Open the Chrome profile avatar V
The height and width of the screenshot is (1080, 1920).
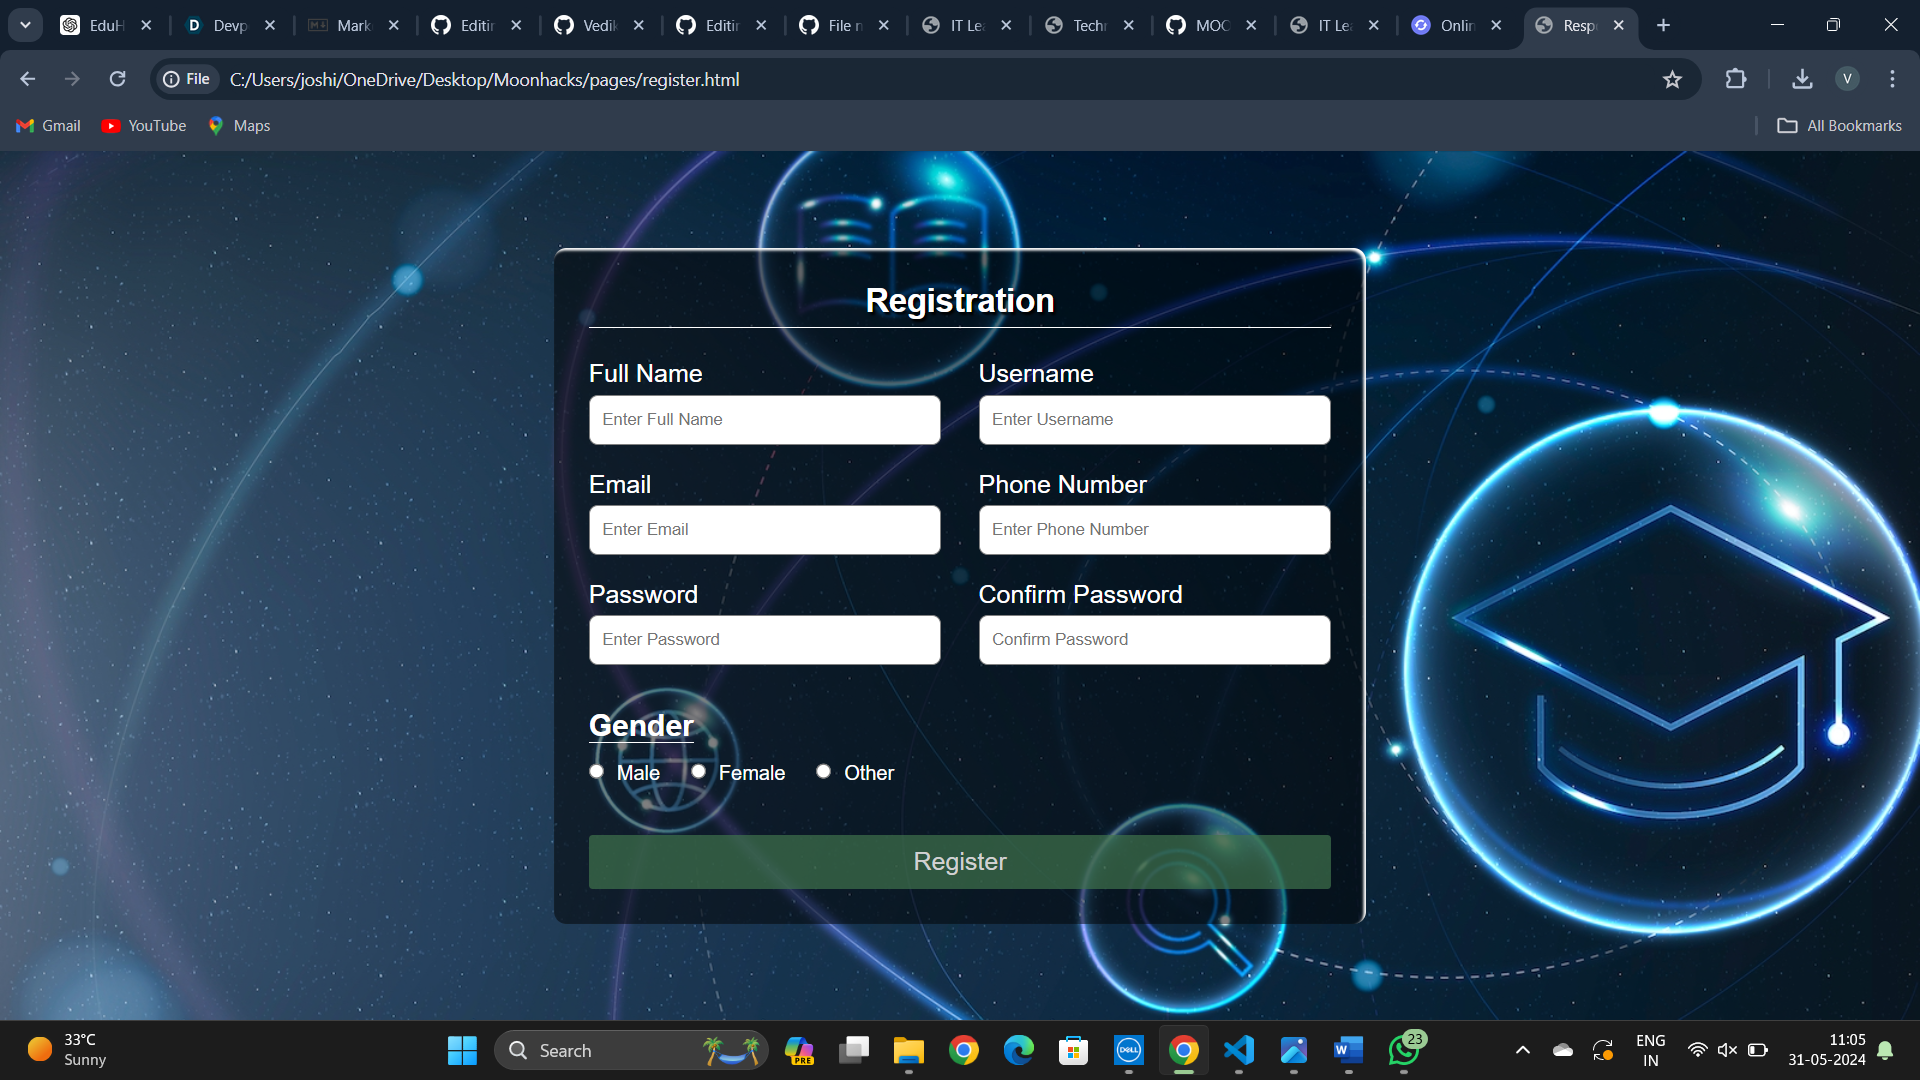point(1847,79)
